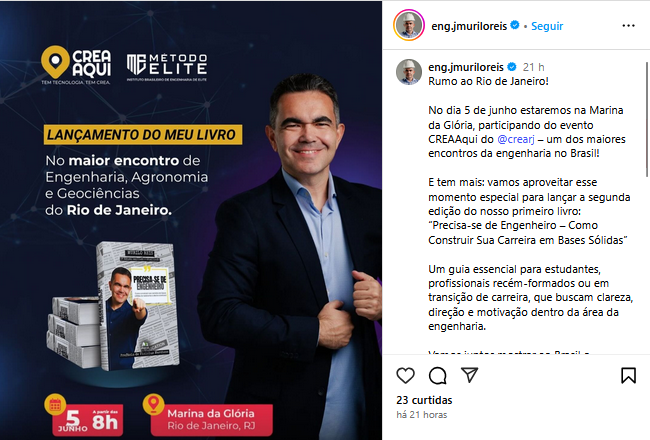Open comments with the speech bubble icon
This screenshot has height=440, width=650.
pos(437,376)
